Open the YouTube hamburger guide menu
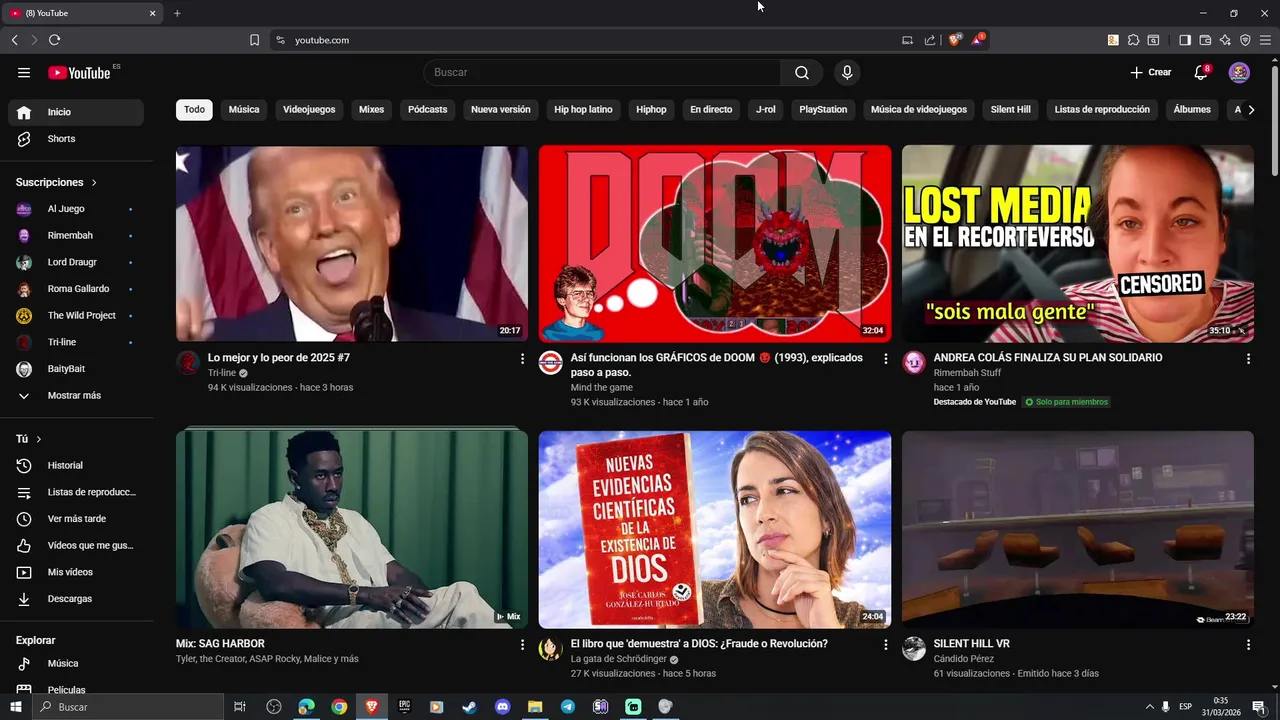 pos(24,72)
